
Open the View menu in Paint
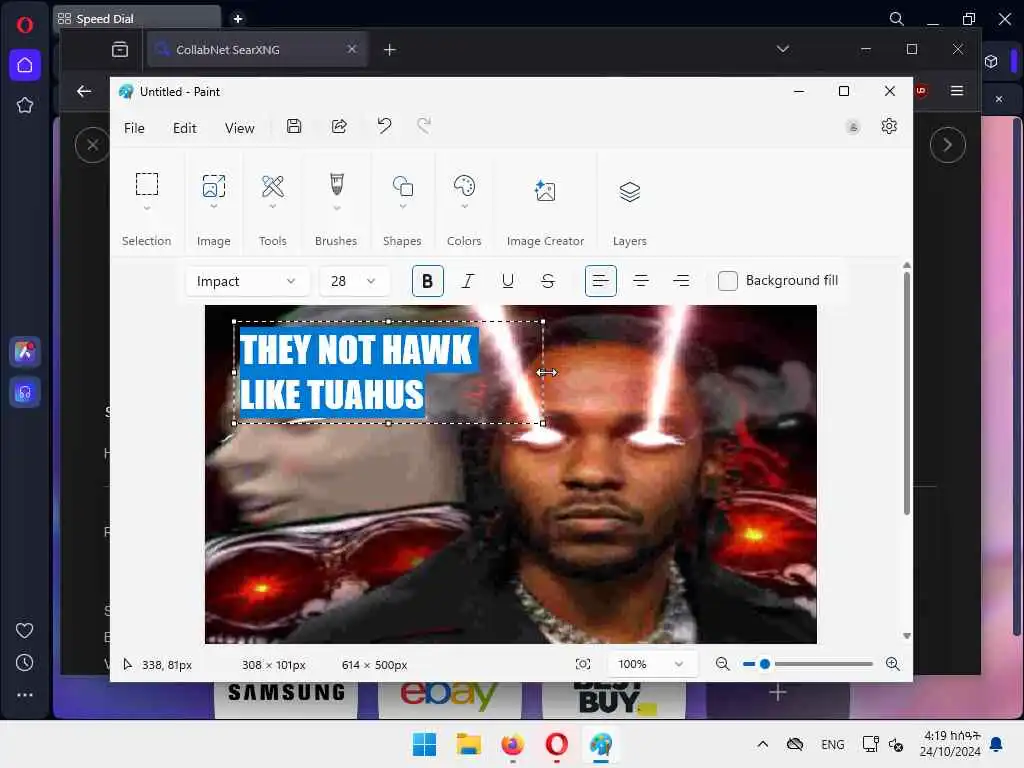click(240, 128)
